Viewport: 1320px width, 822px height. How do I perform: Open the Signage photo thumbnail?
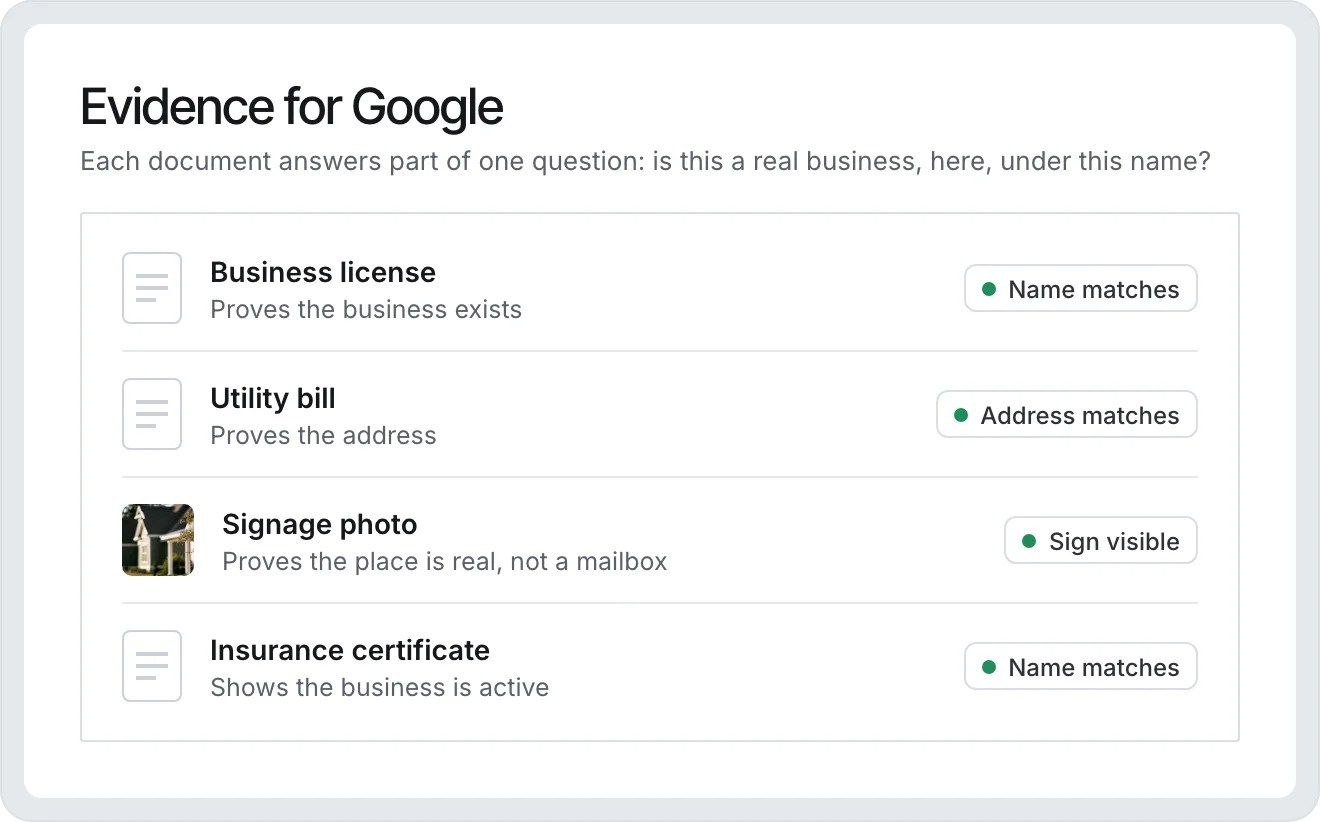(158, 540)
